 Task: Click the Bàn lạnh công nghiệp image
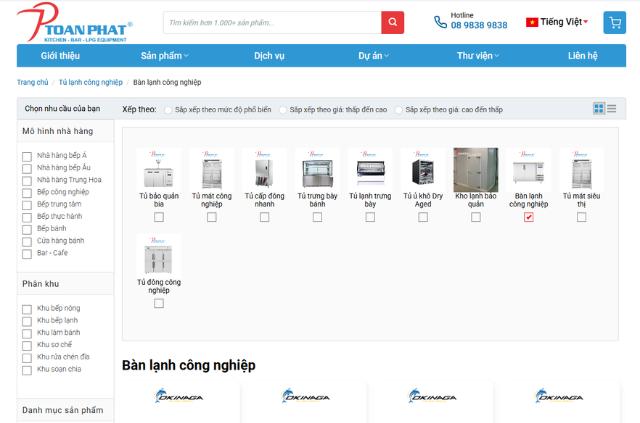(x=529, y=170)
